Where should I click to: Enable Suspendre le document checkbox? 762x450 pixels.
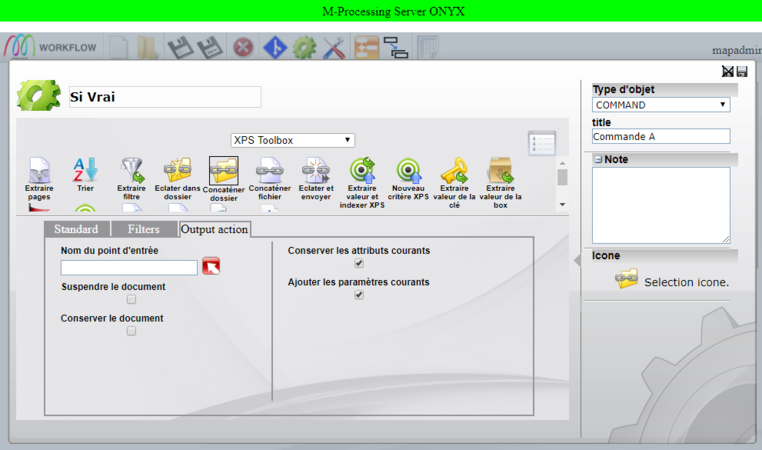pyautogui.click(x=131, y=299)
